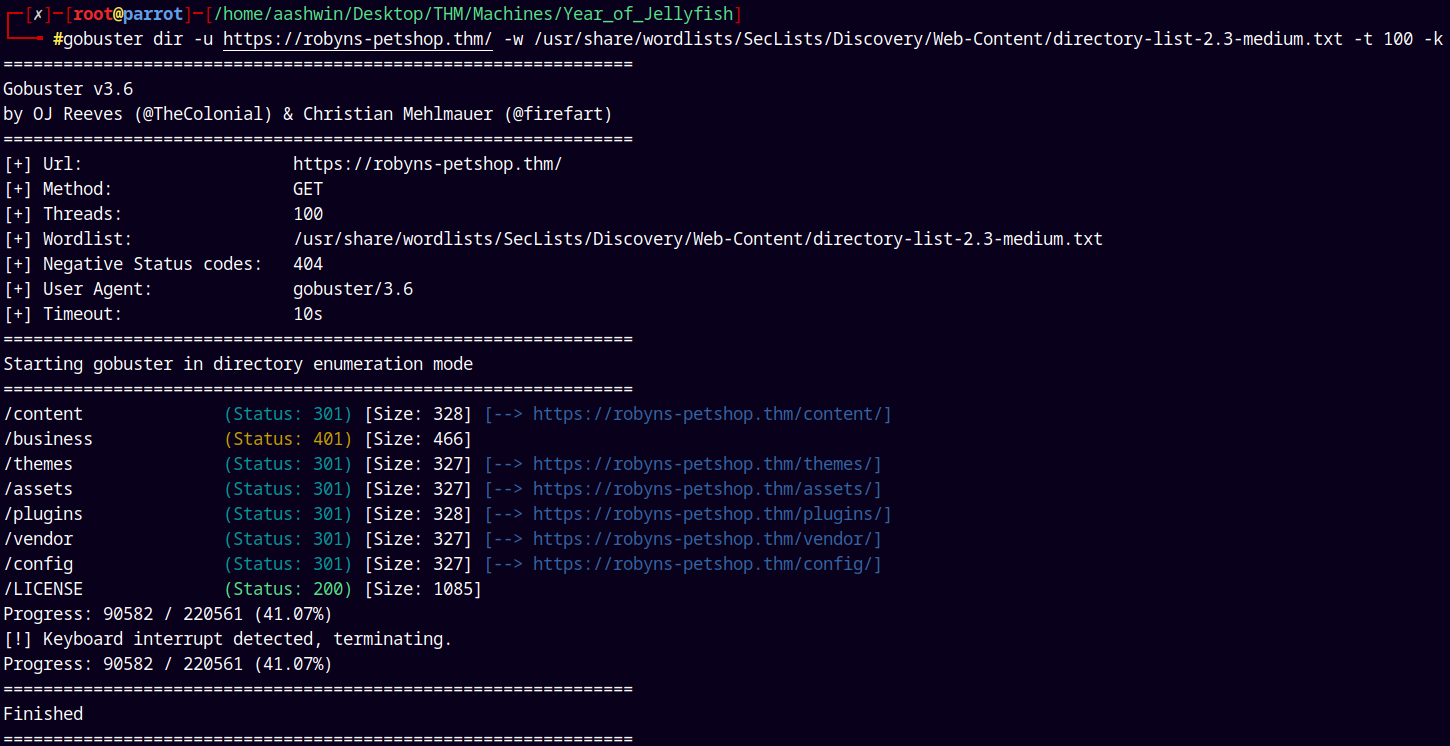Click the Keyboard interrupt detected message
Viewport: 1450px width, 746px height.
[227, 639]
